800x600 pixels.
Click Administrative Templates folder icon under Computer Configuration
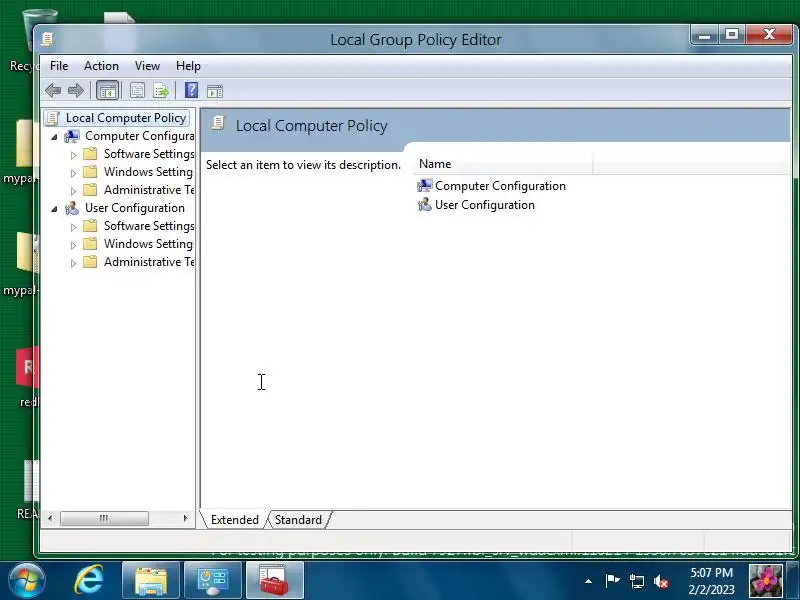coord(90,190)
